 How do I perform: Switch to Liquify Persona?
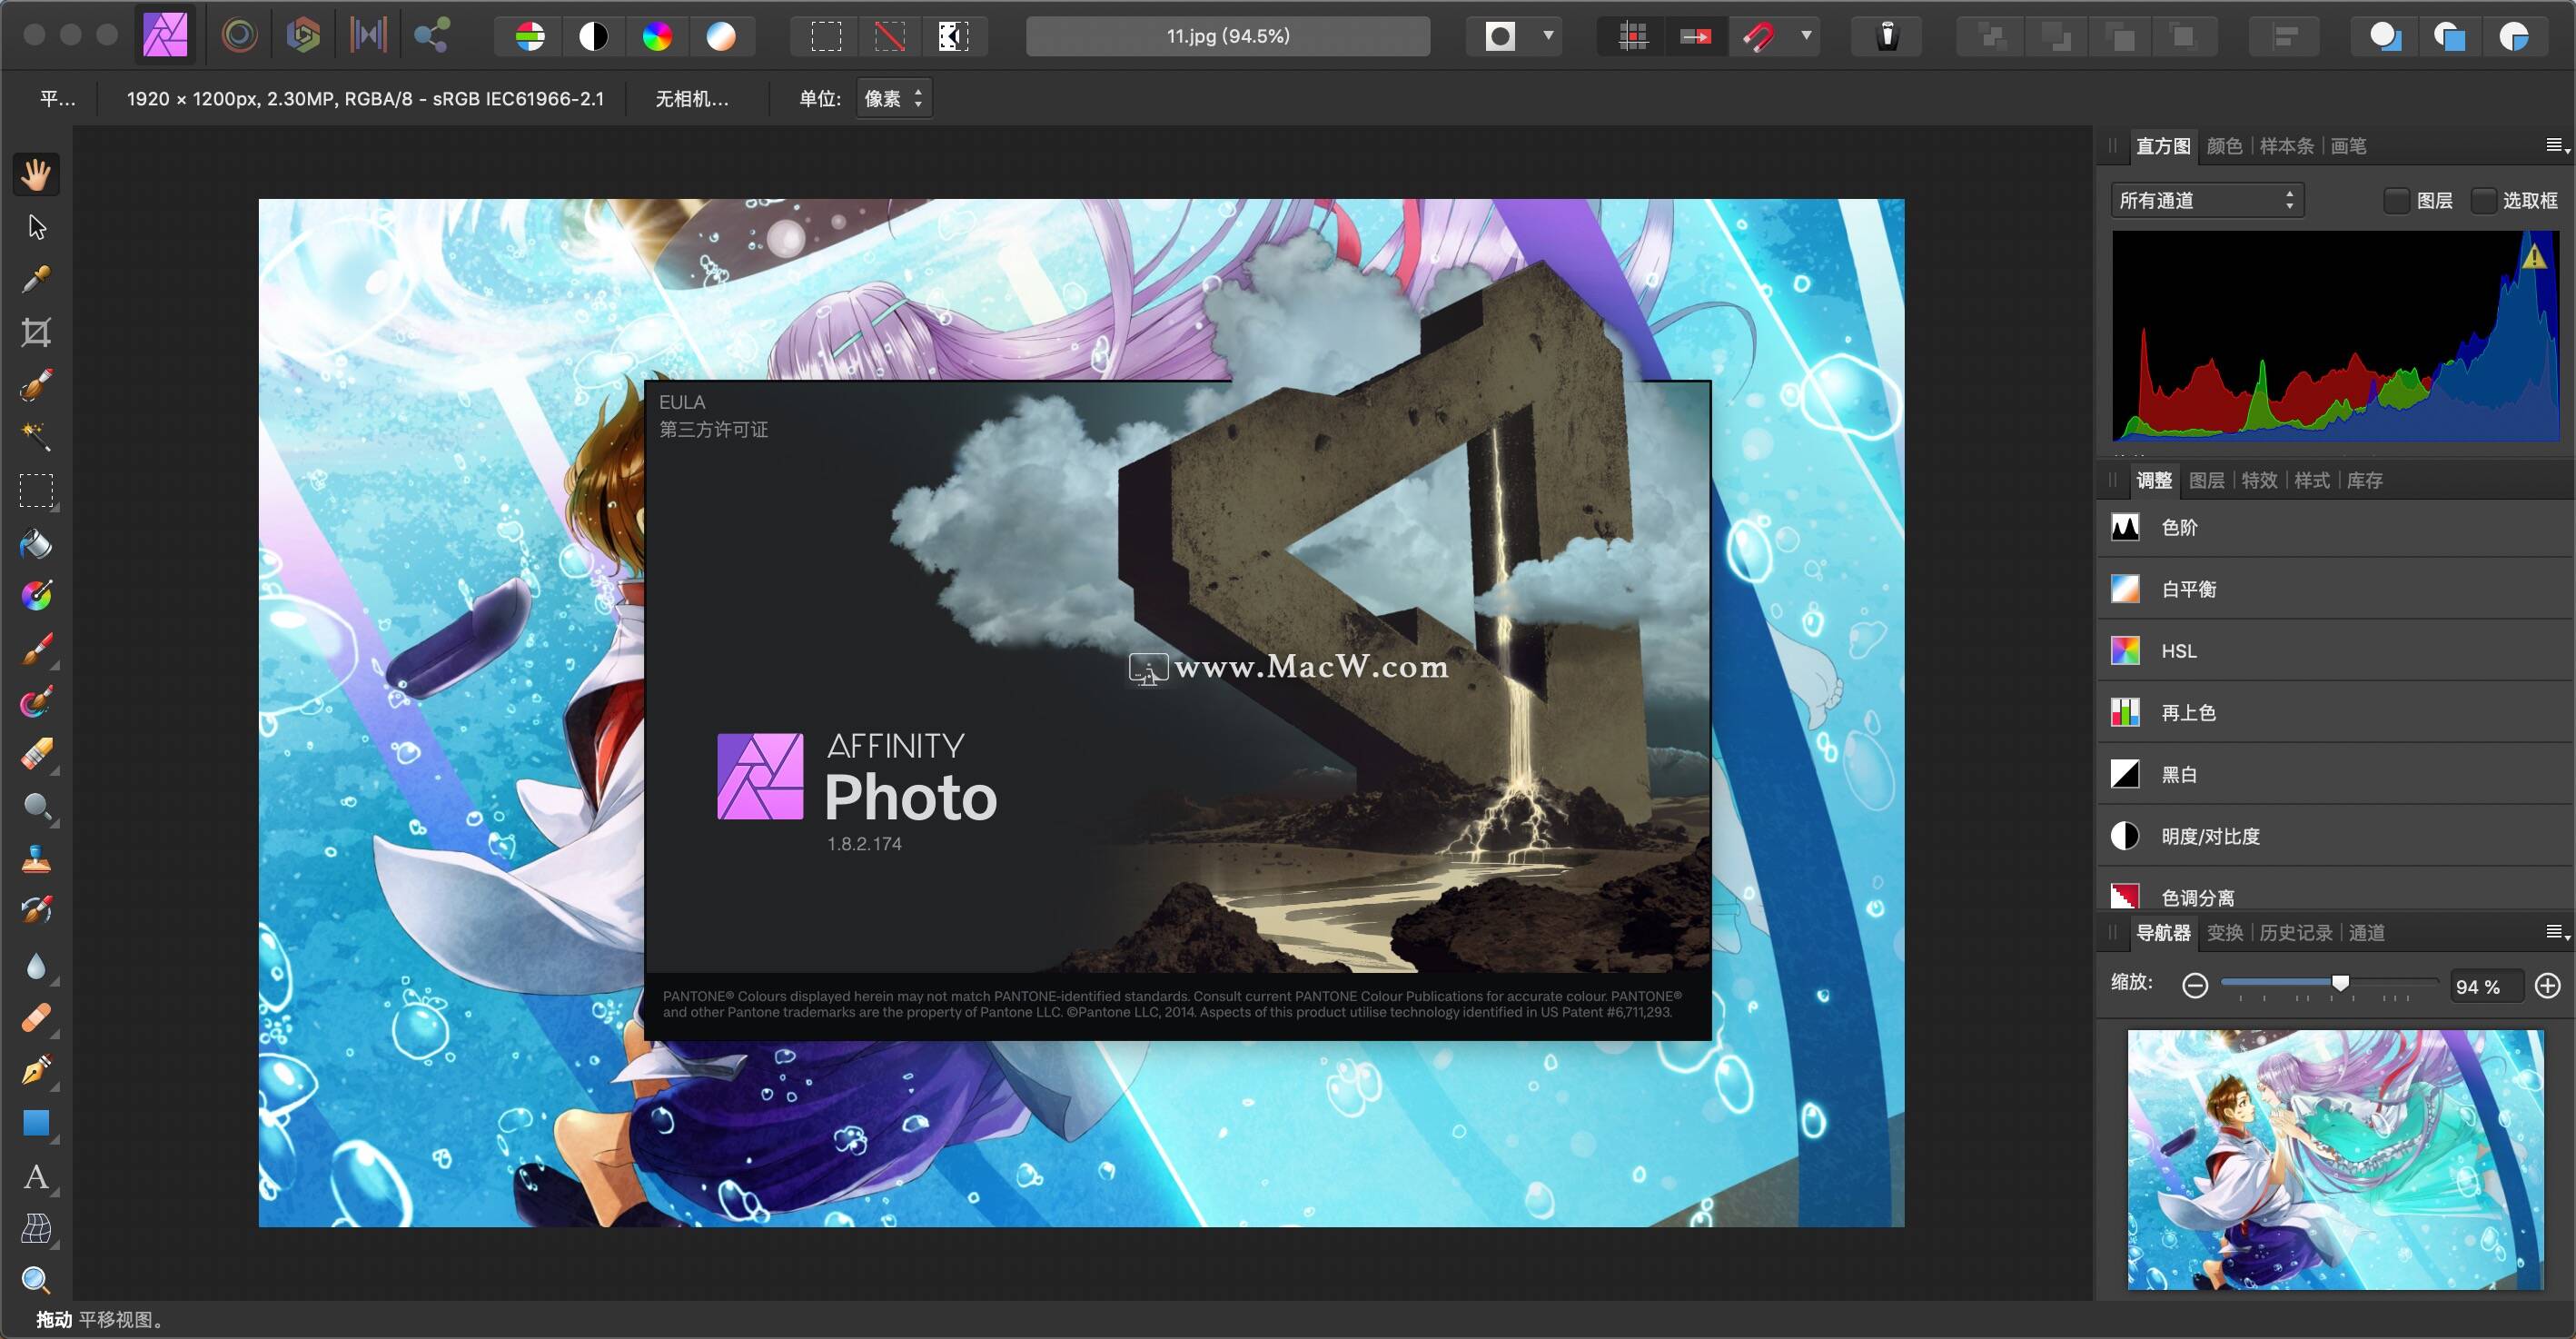pos(239,36)
